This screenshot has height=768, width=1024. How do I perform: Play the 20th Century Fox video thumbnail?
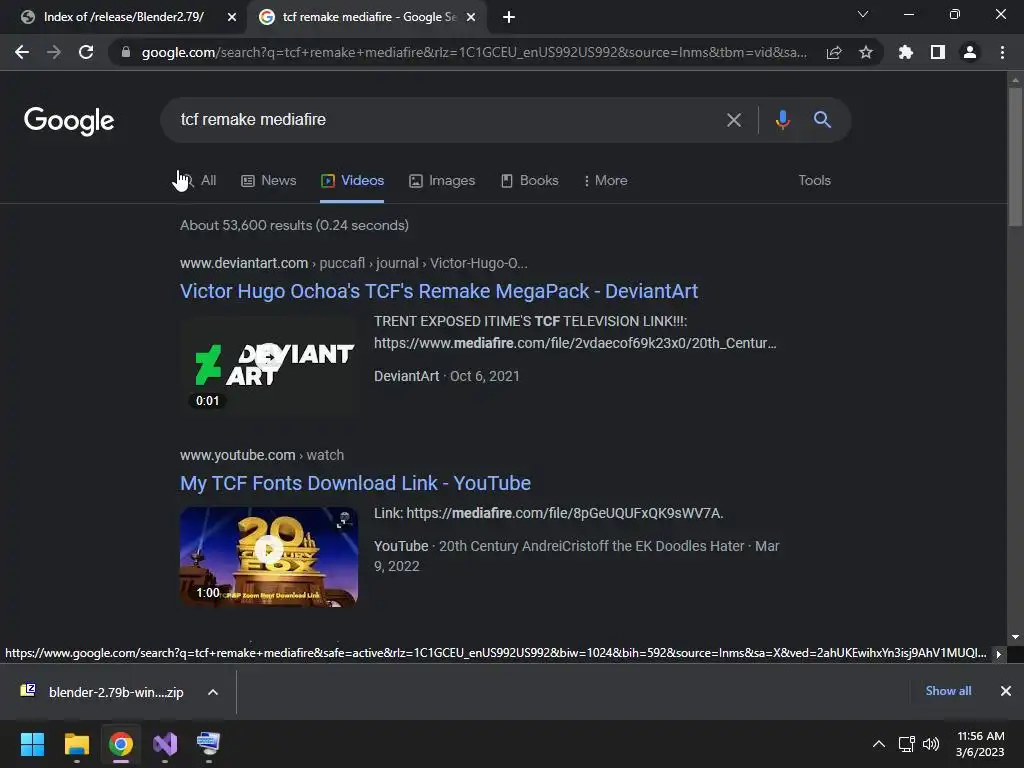[x=269, y=556]
